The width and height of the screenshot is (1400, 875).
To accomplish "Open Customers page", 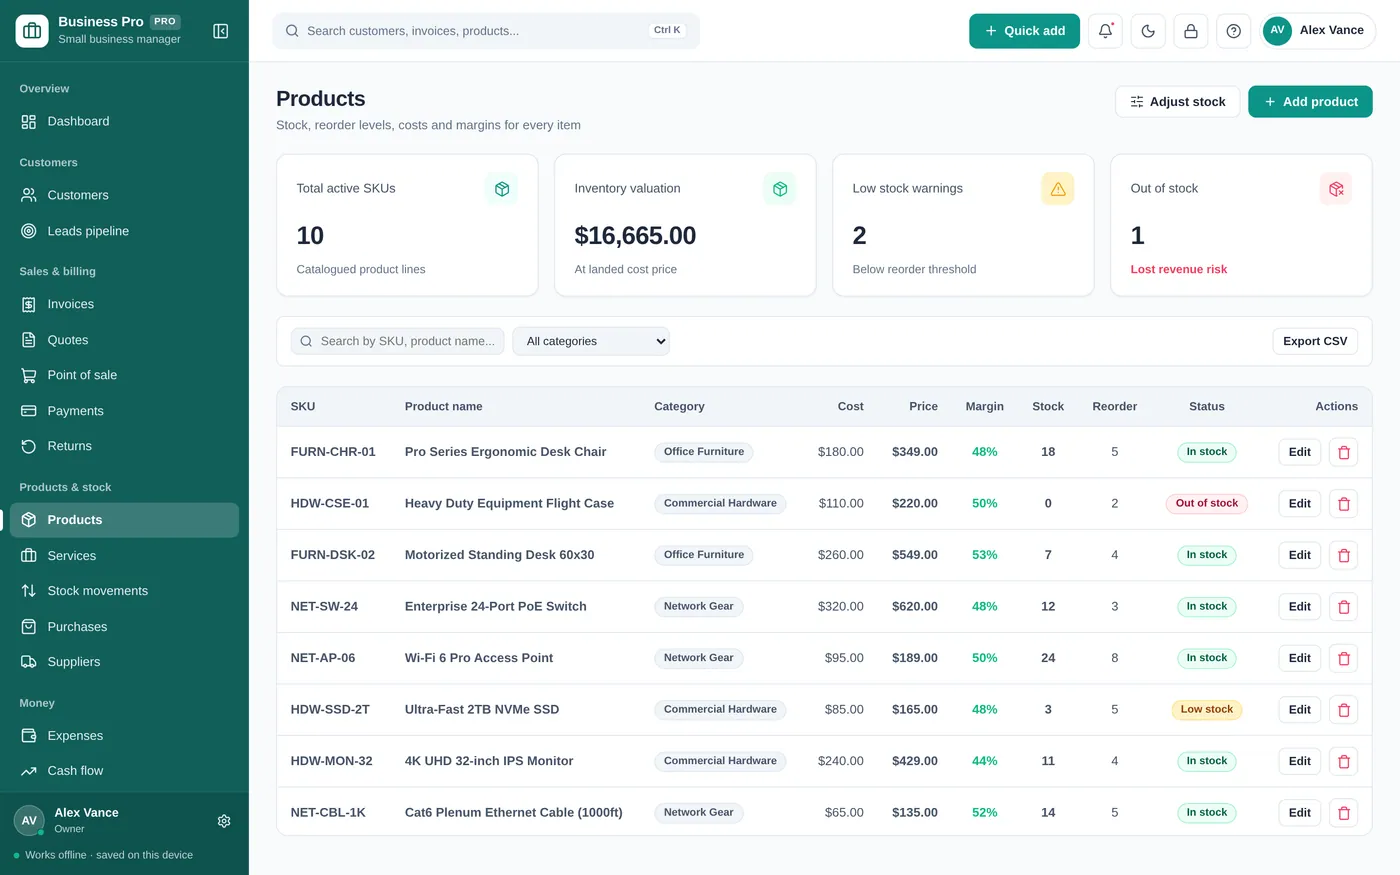I will [124, 195].
